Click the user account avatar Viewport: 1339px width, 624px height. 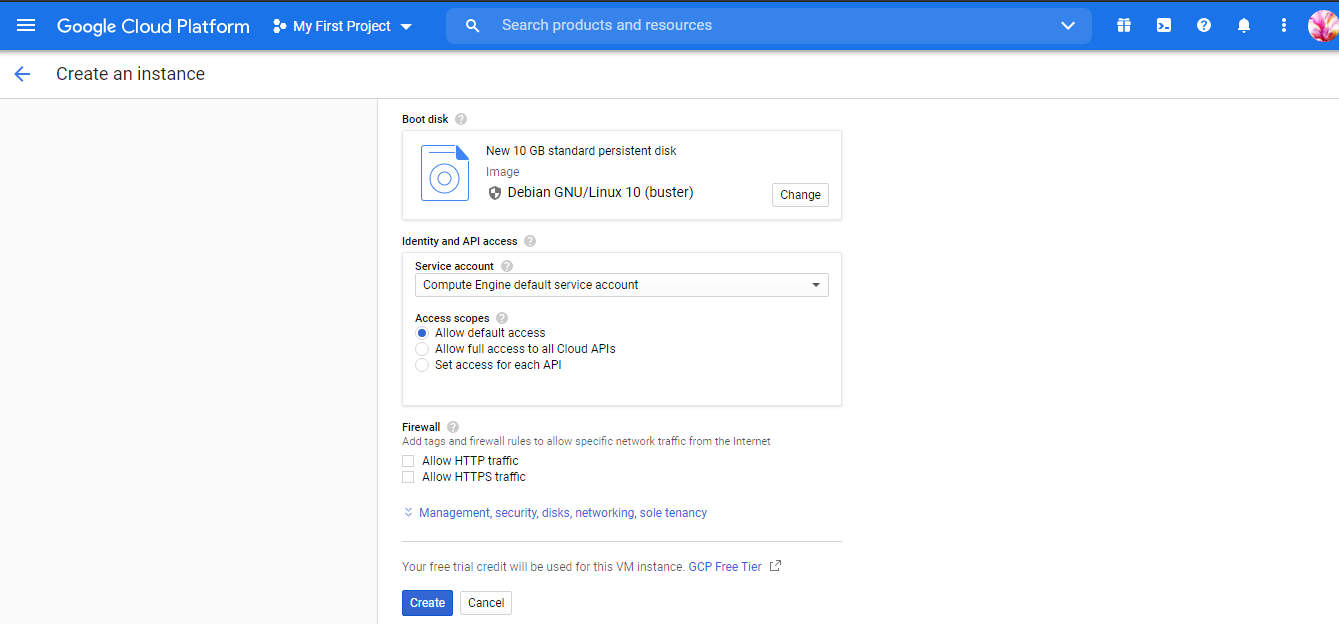[1322, 26]
